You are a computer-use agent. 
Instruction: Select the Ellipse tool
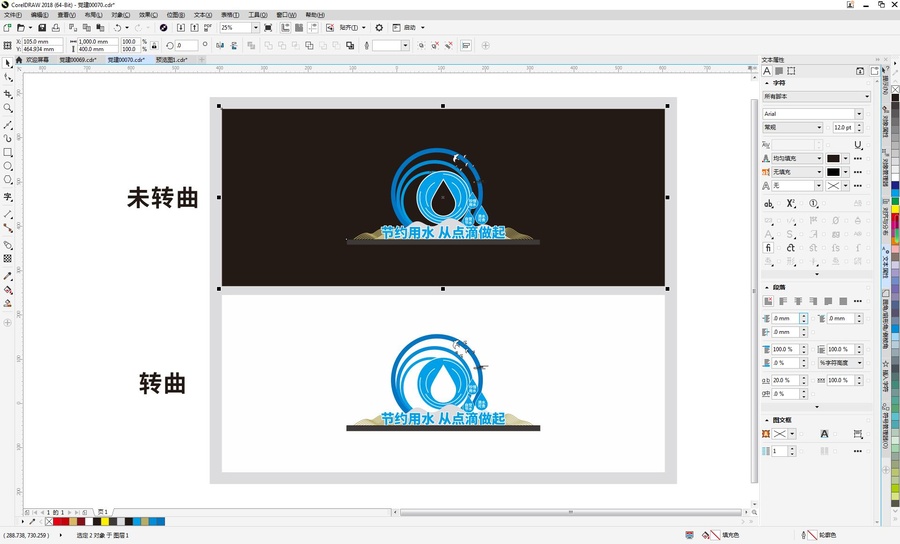[7, 166]
